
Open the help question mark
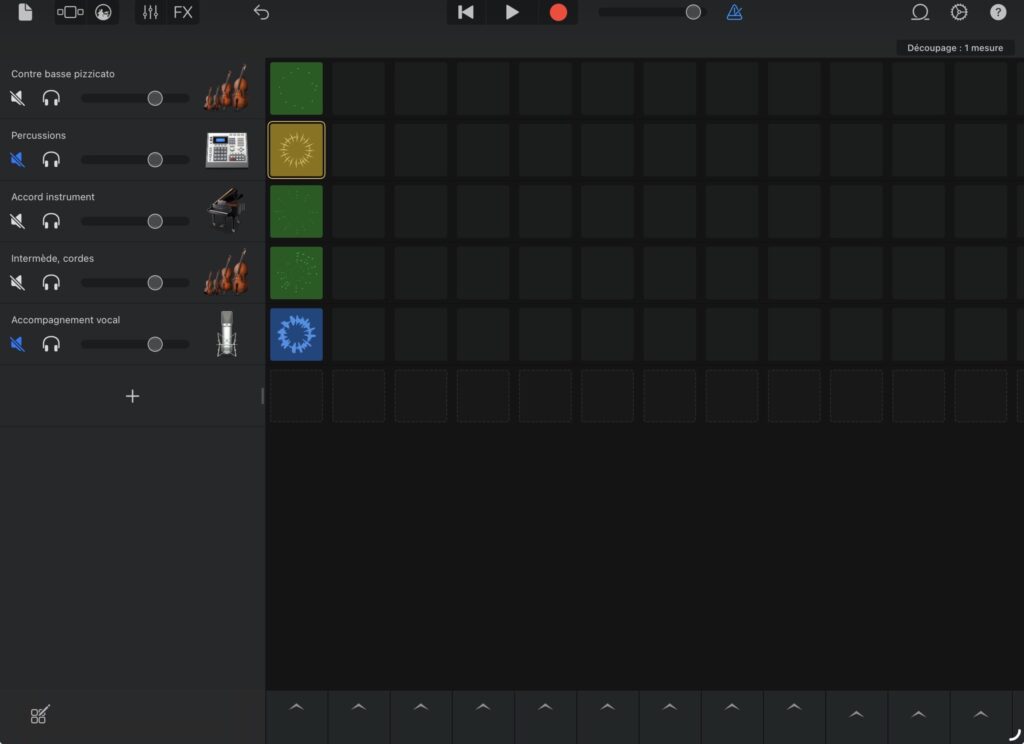pyautogui.click(x=998, y=13)
